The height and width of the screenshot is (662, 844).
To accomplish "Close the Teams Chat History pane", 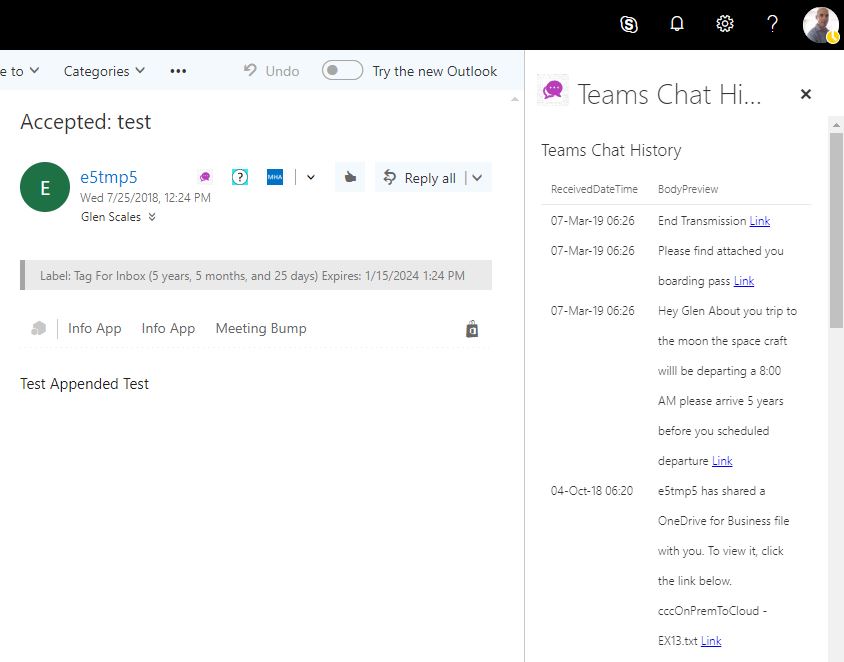I will (x=805, y=94).
